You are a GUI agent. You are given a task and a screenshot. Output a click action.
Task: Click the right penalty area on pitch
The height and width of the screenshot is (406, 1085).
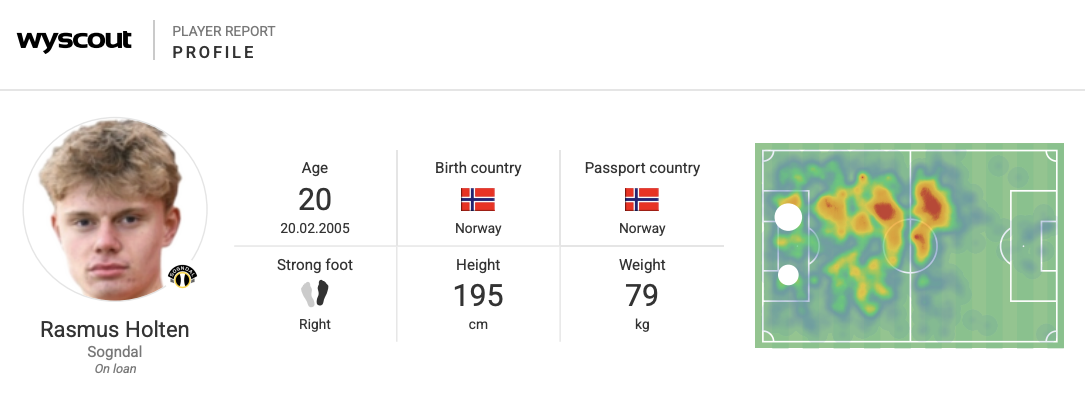click(1034, 246)
